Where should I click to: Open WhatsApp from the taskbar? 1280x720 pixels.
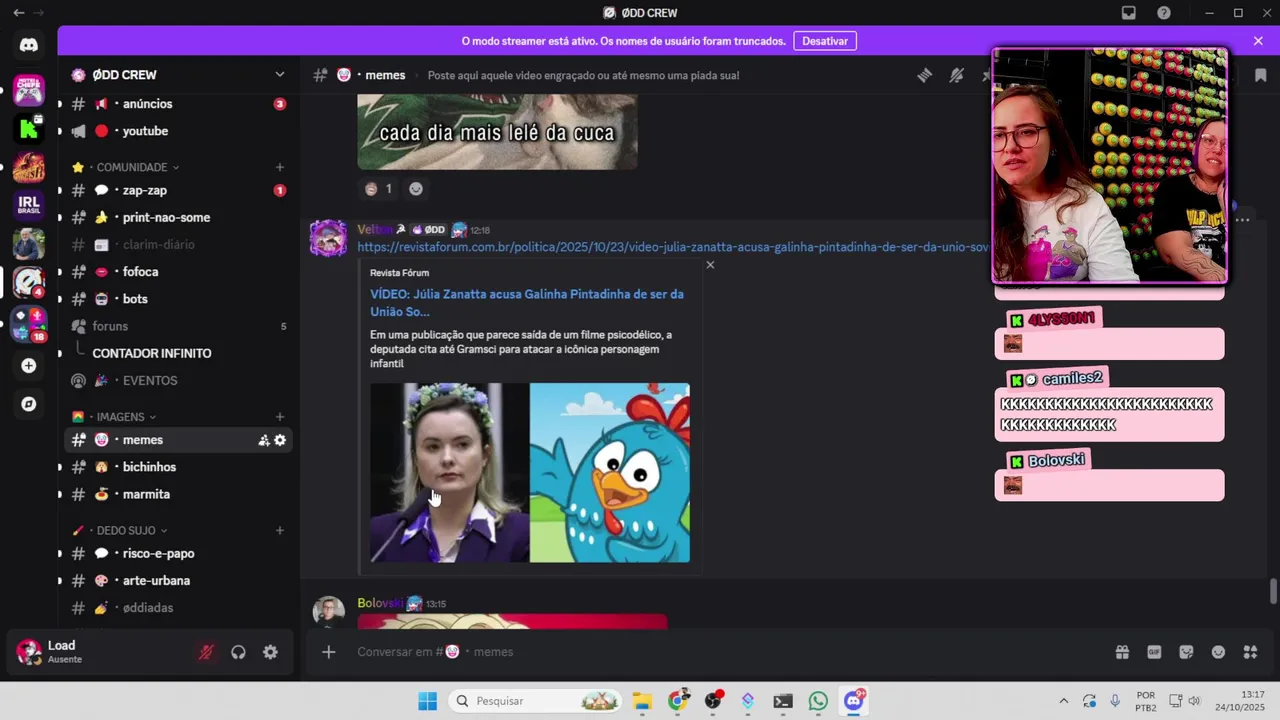(x=818, y=701)
